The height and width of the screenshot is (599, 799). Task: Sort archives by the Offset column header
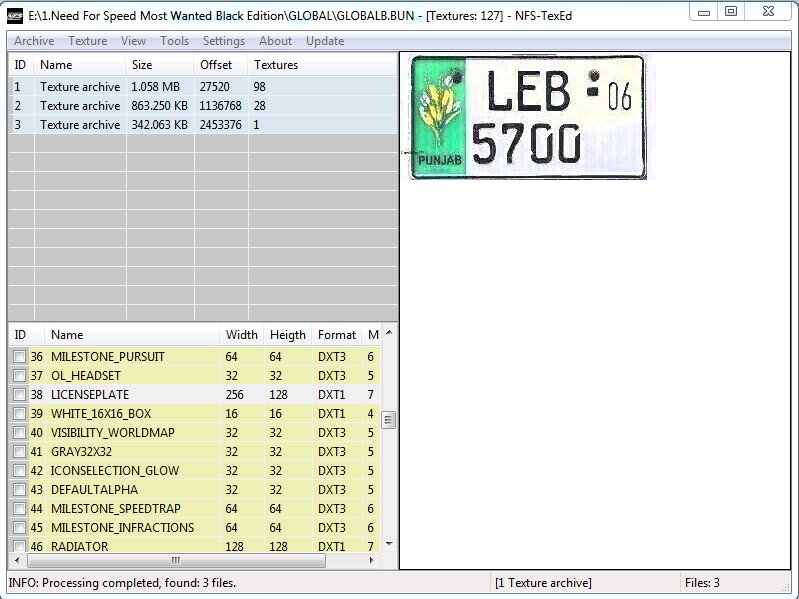[x=221, y=65]
